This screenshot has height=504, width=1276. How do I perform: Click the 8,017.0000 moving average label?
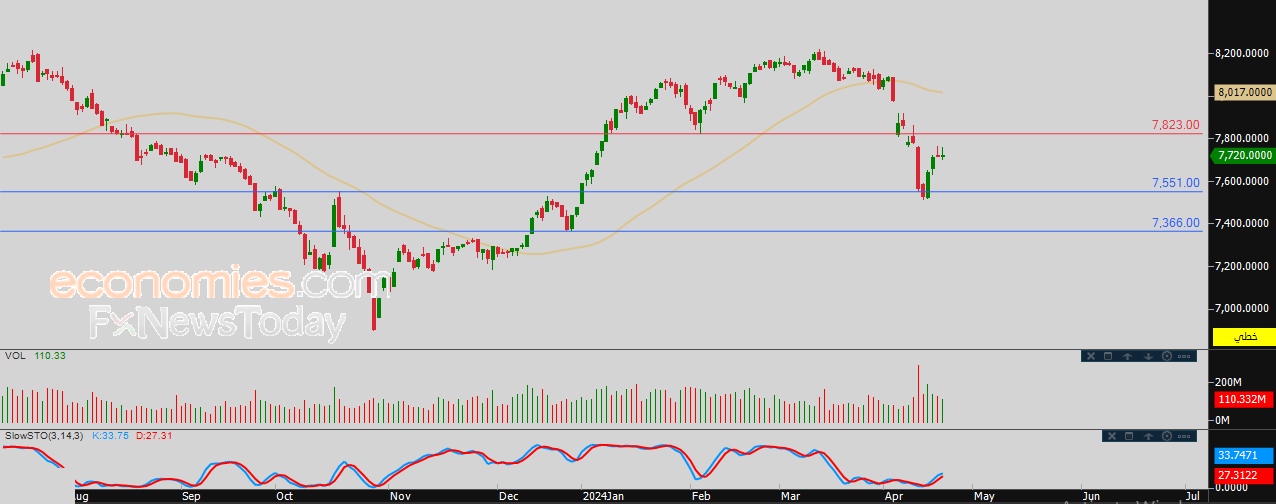[x=1244, y=92]
